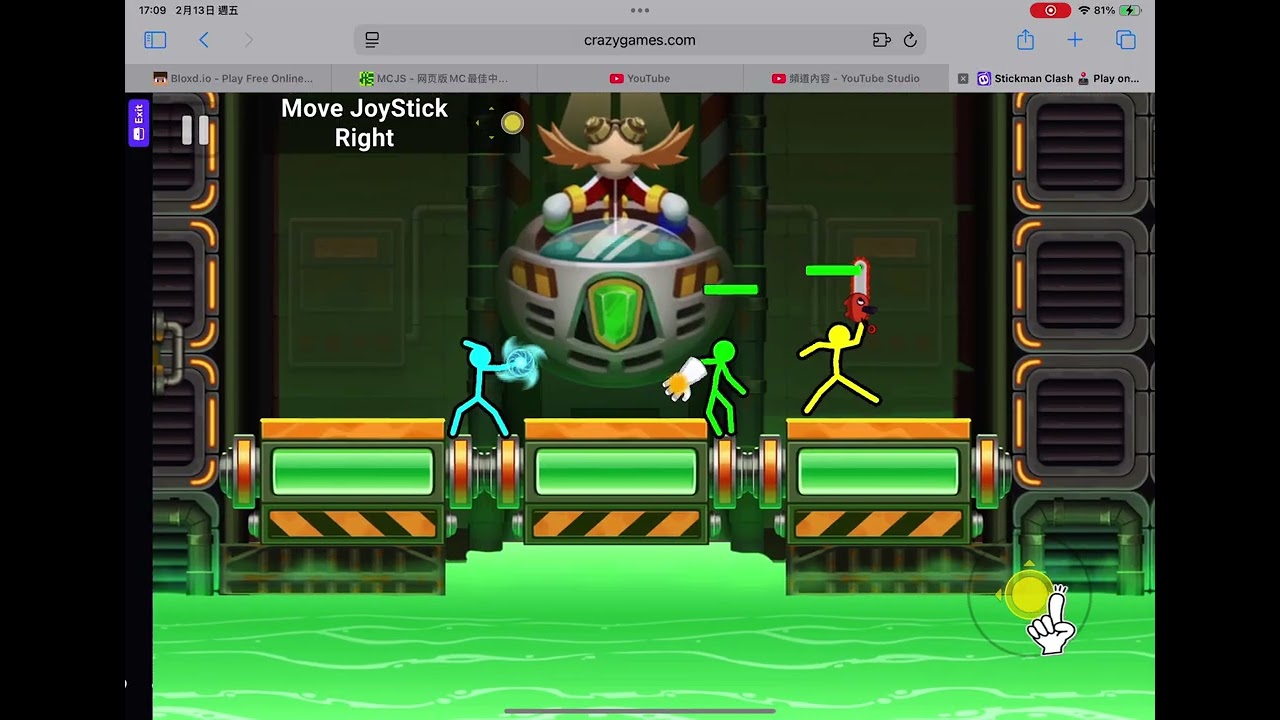The height and width of the screenshot is (720, 1280).
Task: Tap the battery status icon
Action: coord(1130,10)
